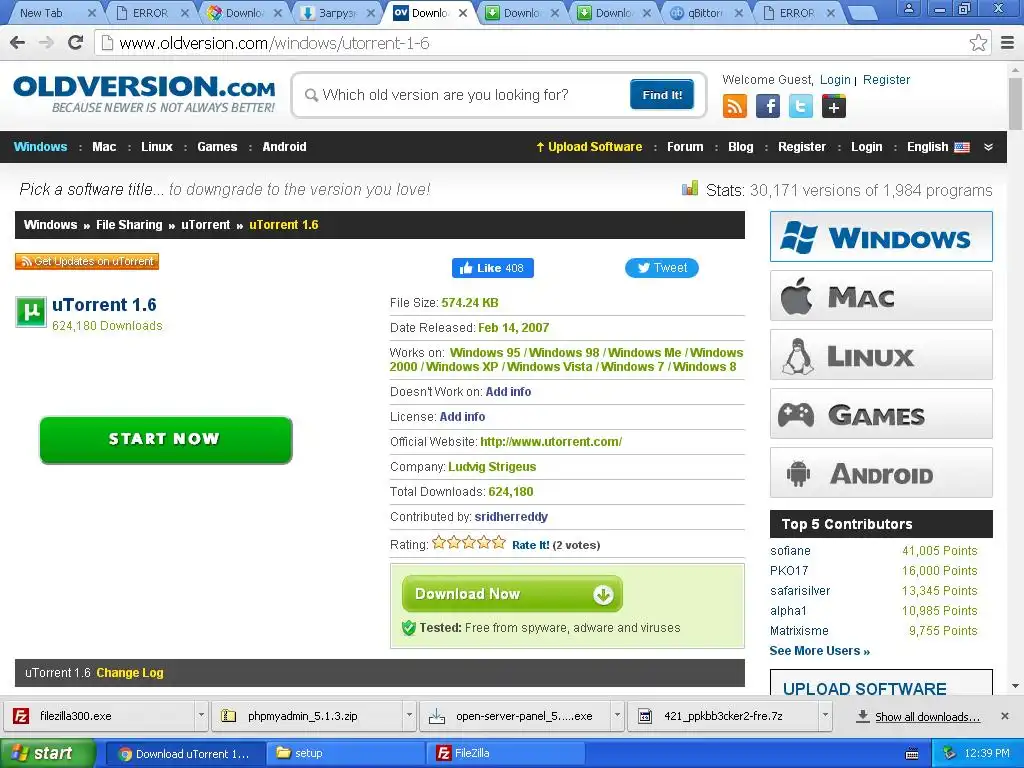Image resolution: width=1024 pixels, height=768 pixels.
Task: Click the keyboard icon in system tray
Action: click(912, 754)
